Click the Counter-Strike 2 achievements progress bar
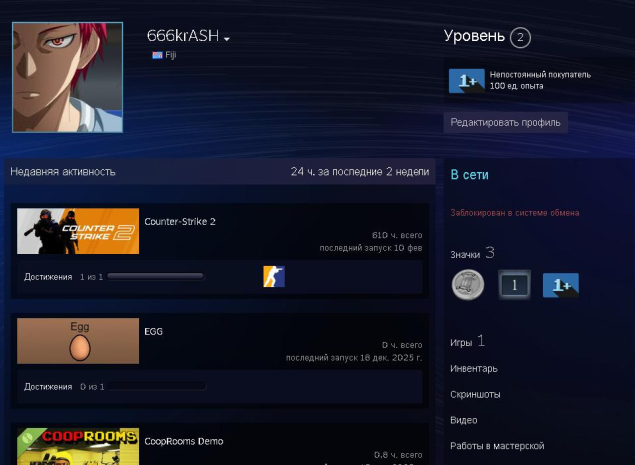 [x=155, y=276]
